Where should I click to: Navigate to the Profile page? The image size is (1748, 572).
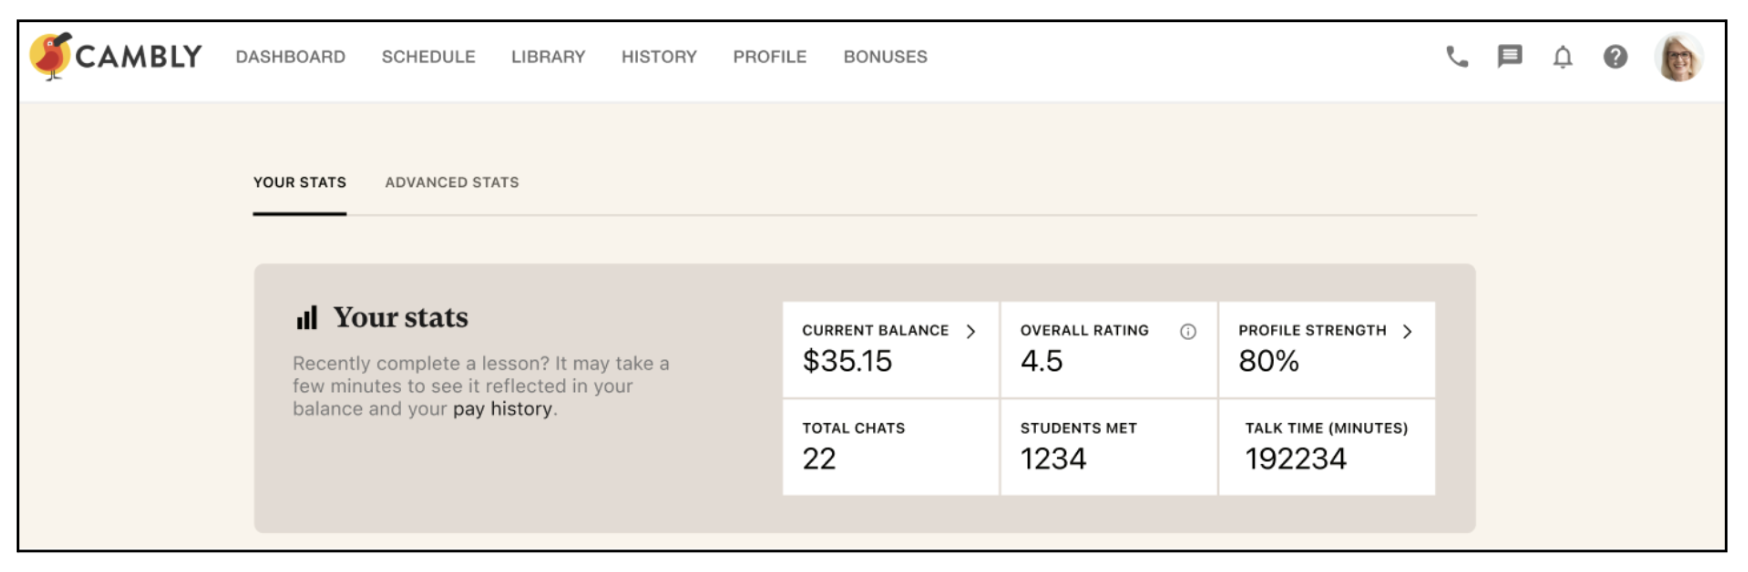pos(770,57)
